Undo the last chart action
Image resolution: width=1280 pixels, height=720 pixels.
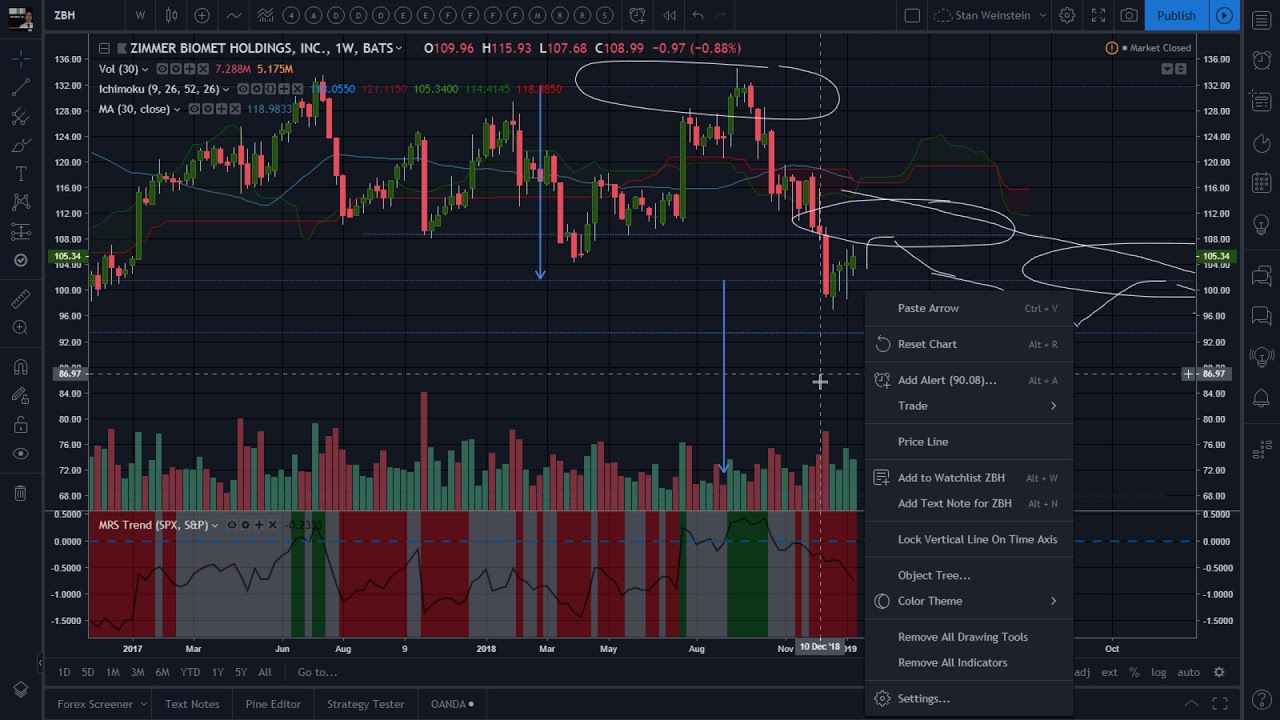coord(698,15)
